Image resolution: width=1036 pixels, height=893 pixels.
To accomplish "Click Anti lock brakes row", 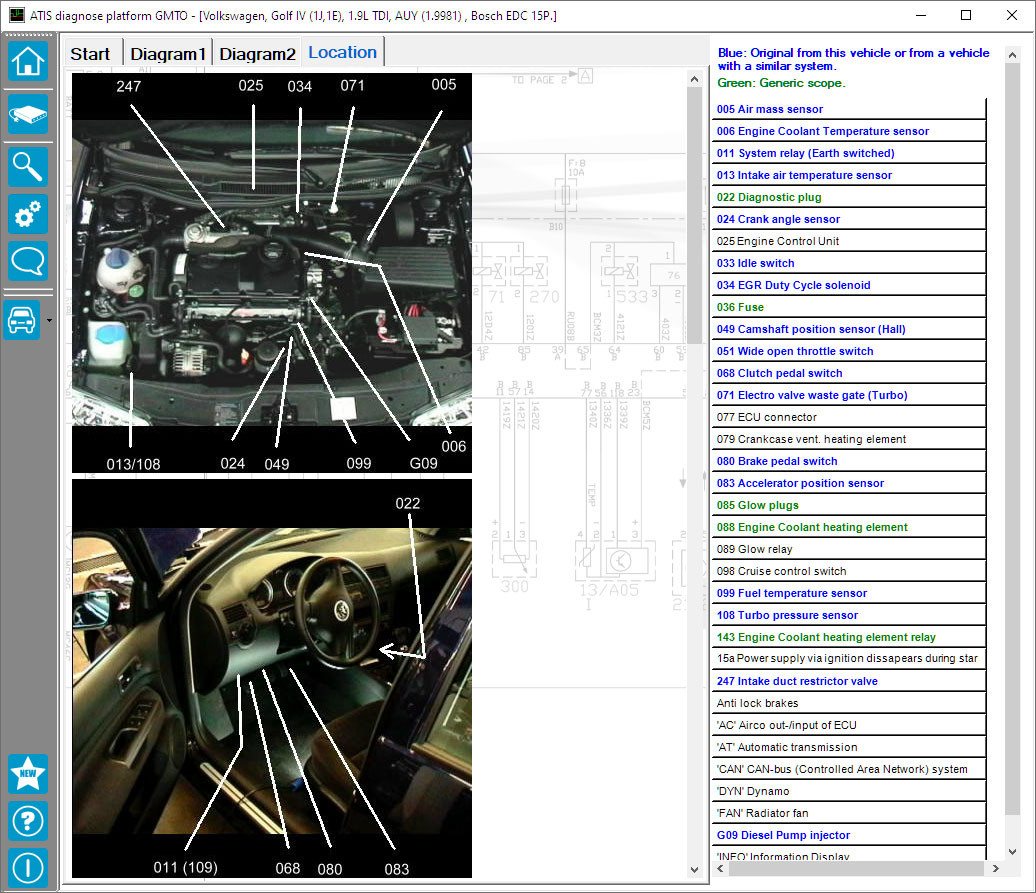I will (848, 703).
